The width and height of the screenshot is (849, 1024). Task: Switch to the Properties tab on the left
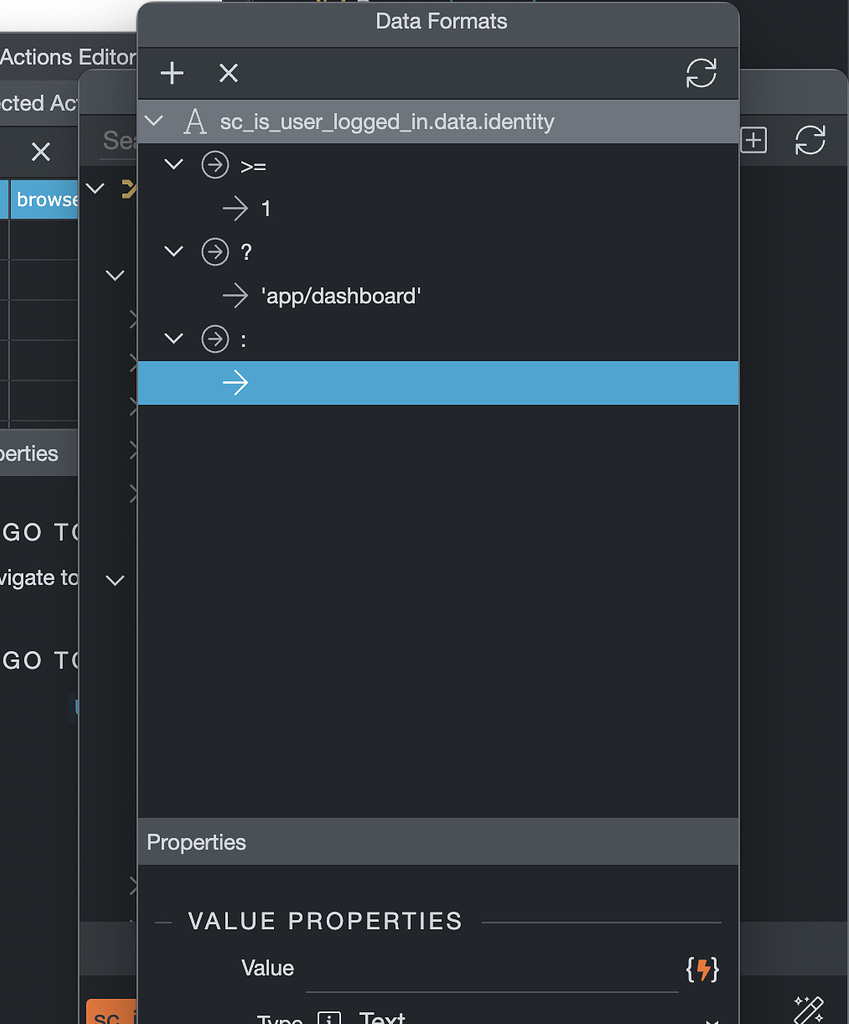click(x=30, y=453)
